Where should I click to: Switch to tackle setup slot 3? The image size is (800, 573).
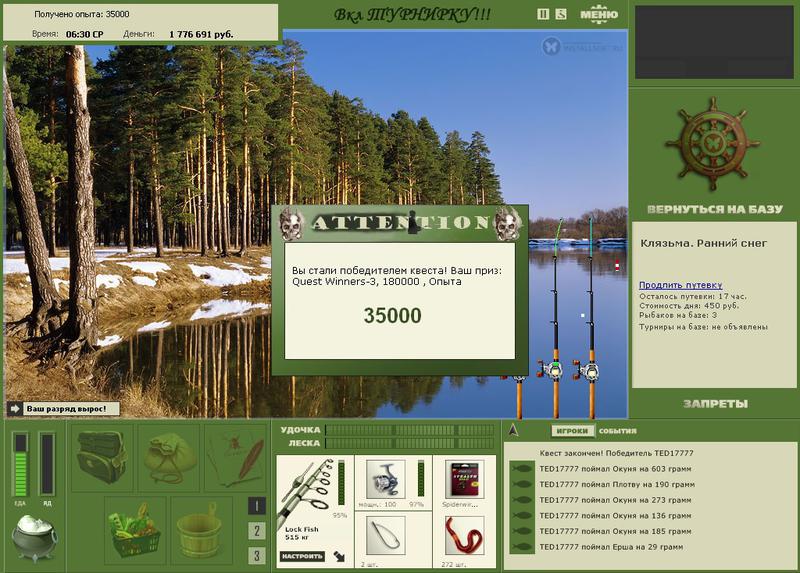(257, 555)
